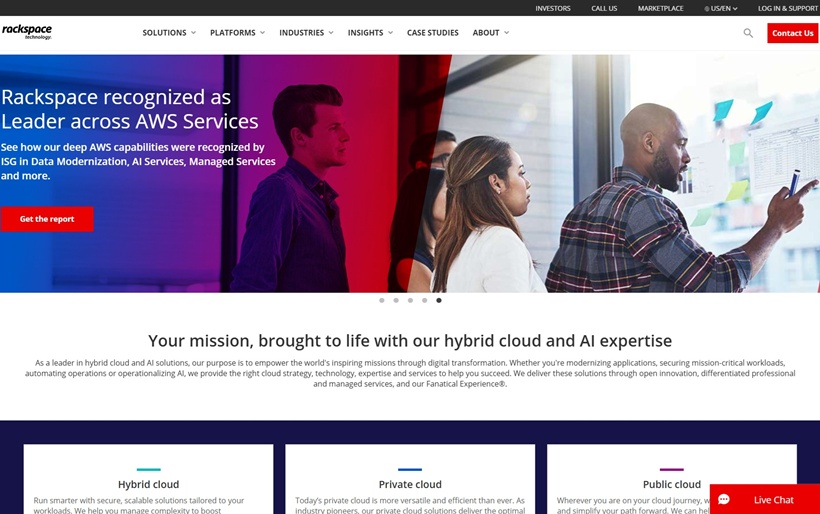The width and height of the screenshot is (820, 514).
Task: Click the Rackspace Technology logo
Action: (27, 32)
